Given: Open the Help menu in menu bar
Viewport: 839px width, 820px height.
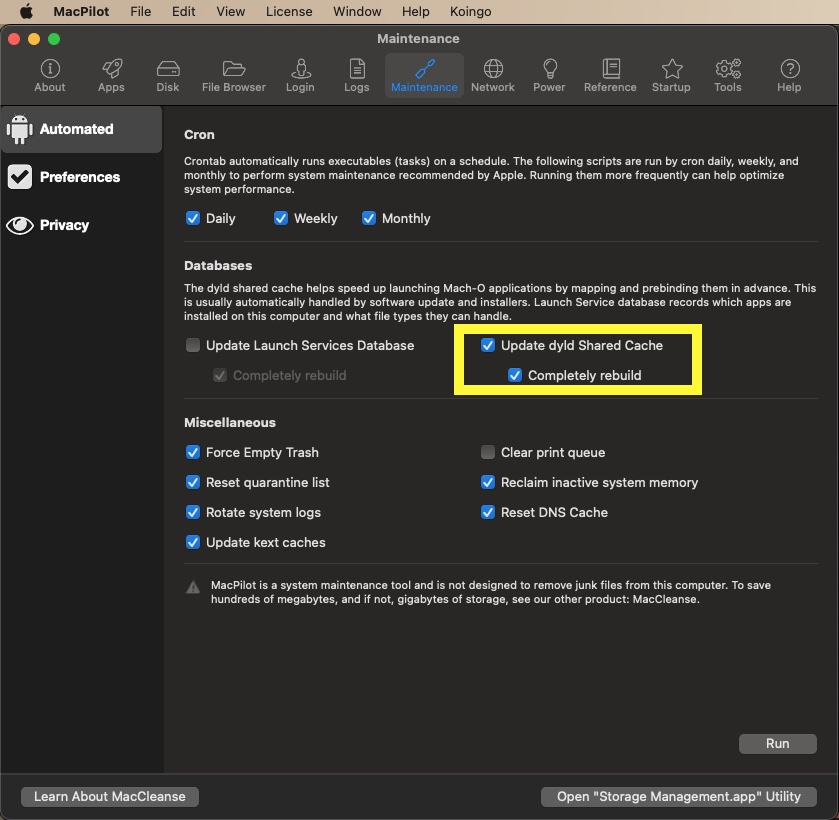Looking at the screenshot, I should tap(416, 11).
